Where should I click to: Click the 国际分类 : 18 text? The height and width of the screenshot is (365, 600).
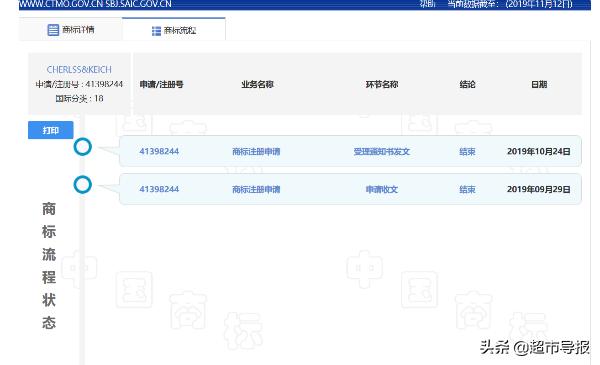pos(79,99)
